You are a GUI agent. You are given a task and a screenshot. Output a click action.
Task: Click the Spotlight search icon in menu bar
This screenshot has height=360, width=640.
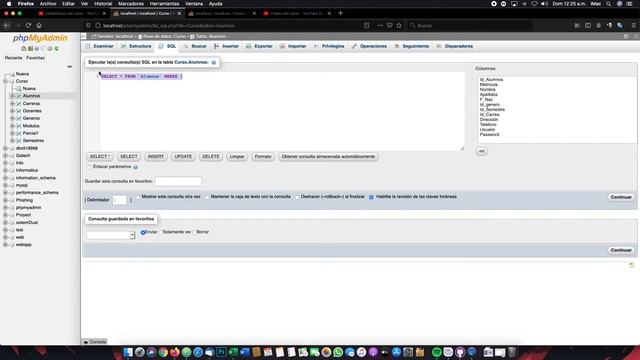click(609, 4)
